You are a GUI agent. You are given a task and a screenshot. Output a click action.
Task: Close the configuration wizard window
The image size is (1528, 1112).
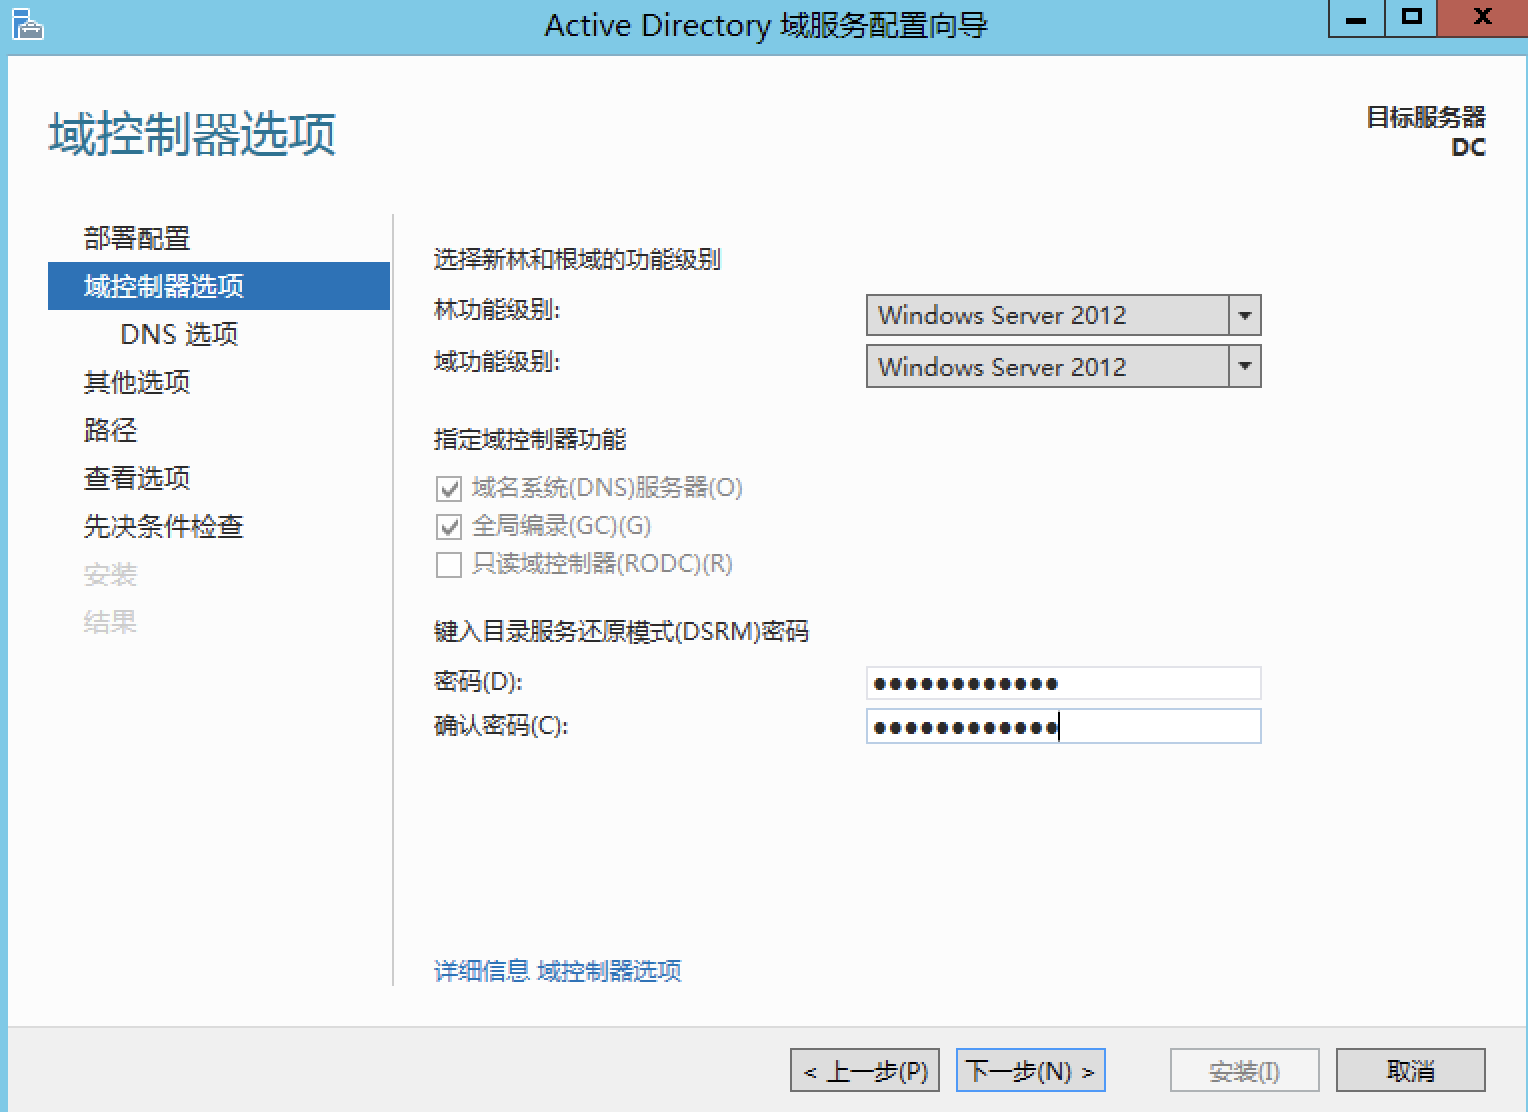pyautogui.click(x=1482, y=18)
